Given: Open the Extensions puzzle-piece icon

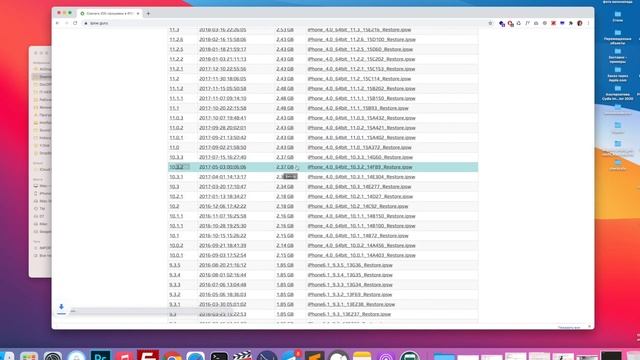Looking at the screenshot, I should [x=571, y=23].
